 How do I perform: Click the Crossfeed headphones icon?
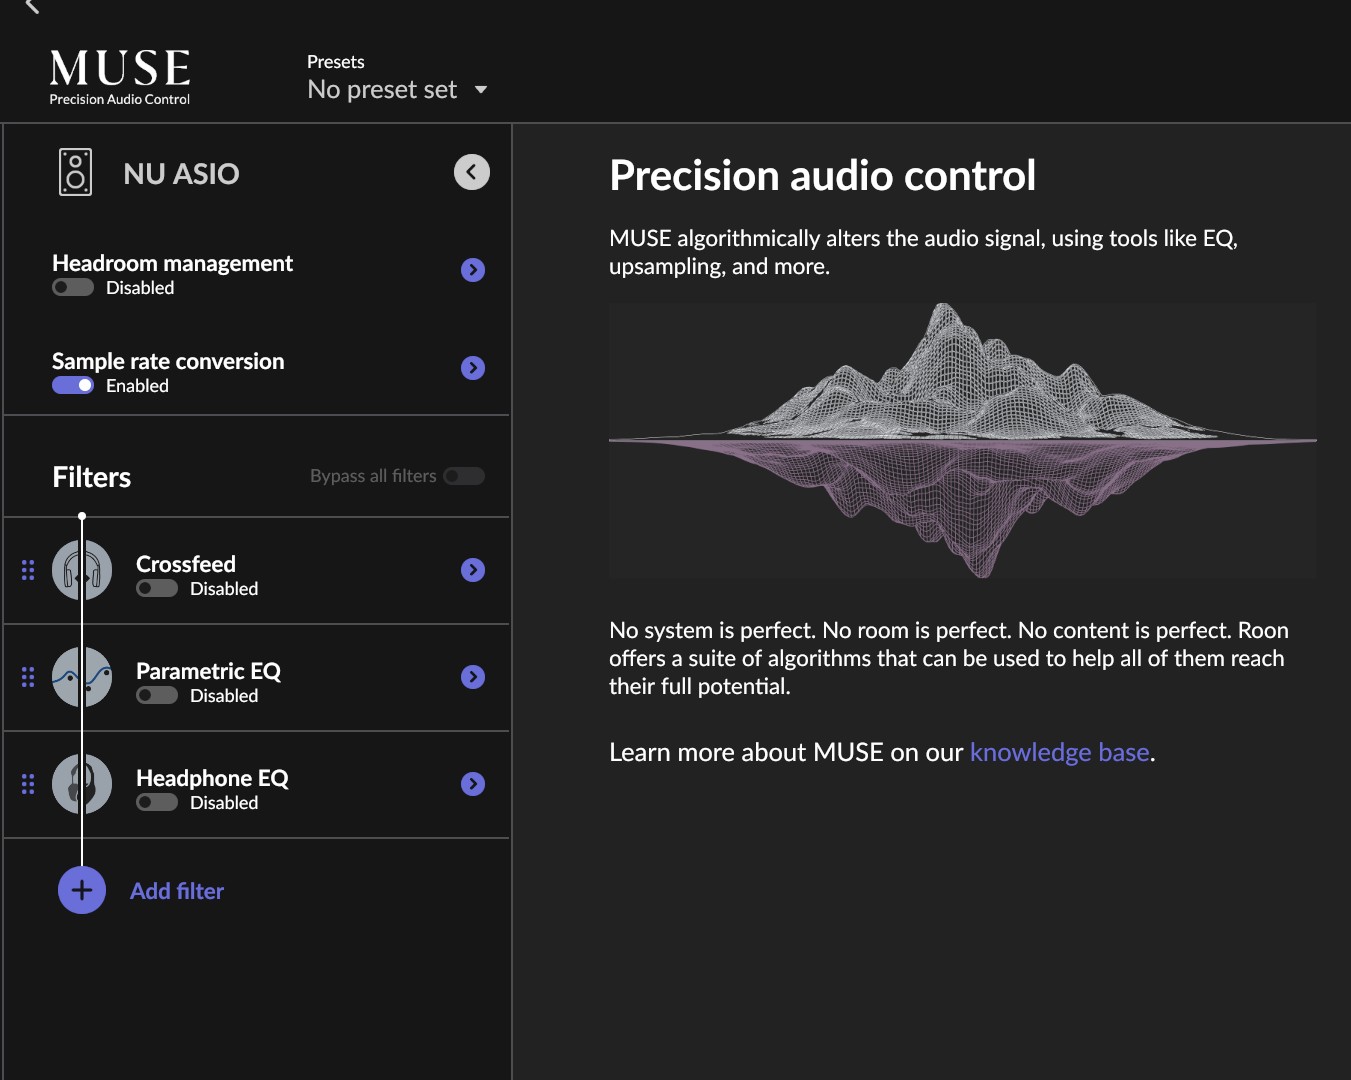click(x=82, y=570)
